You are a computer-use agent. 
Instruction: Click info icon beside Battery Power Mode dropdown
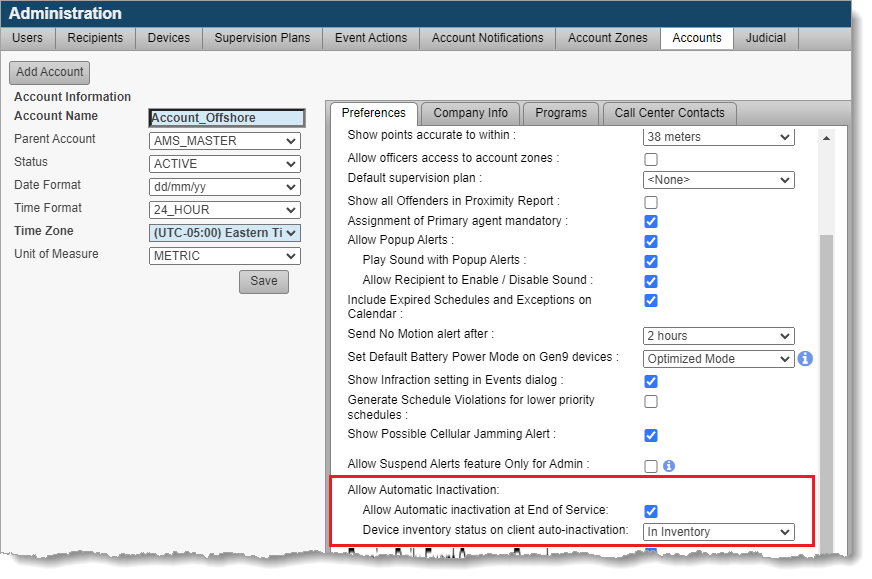805,358
